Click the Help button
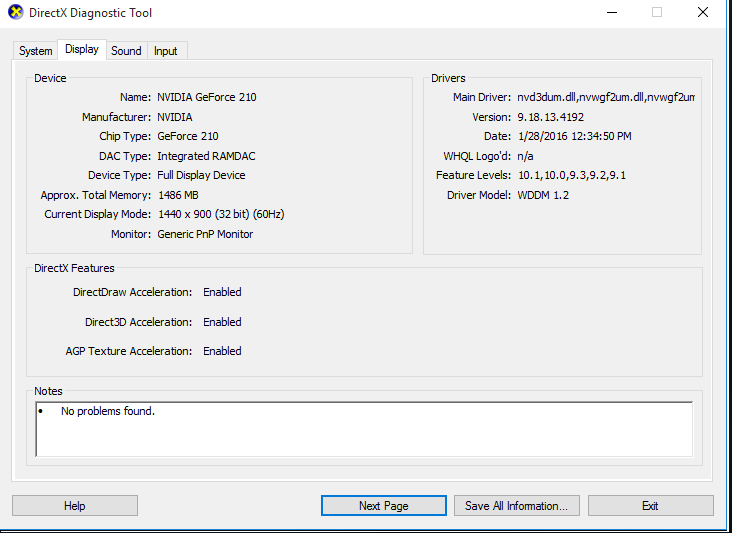 pos(75,506)
